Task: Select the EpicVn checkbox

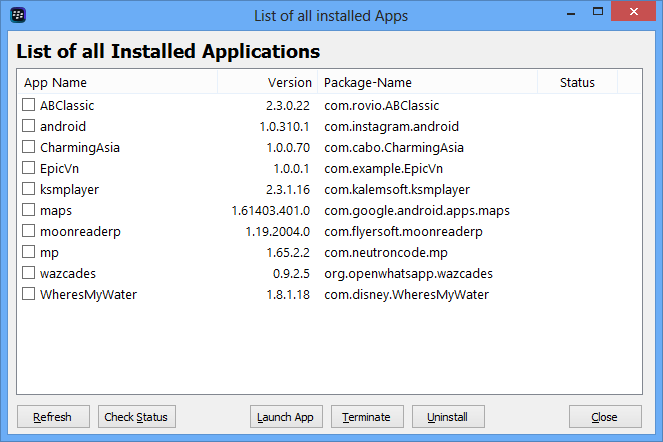Action: click(28, 167)
